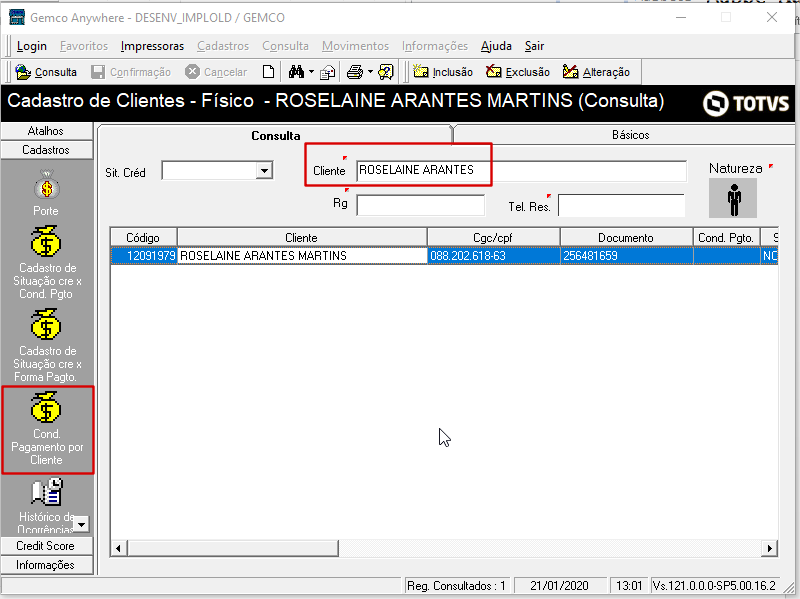
Task: Click the Cgc/cpf column header
Action: point(493,238)
